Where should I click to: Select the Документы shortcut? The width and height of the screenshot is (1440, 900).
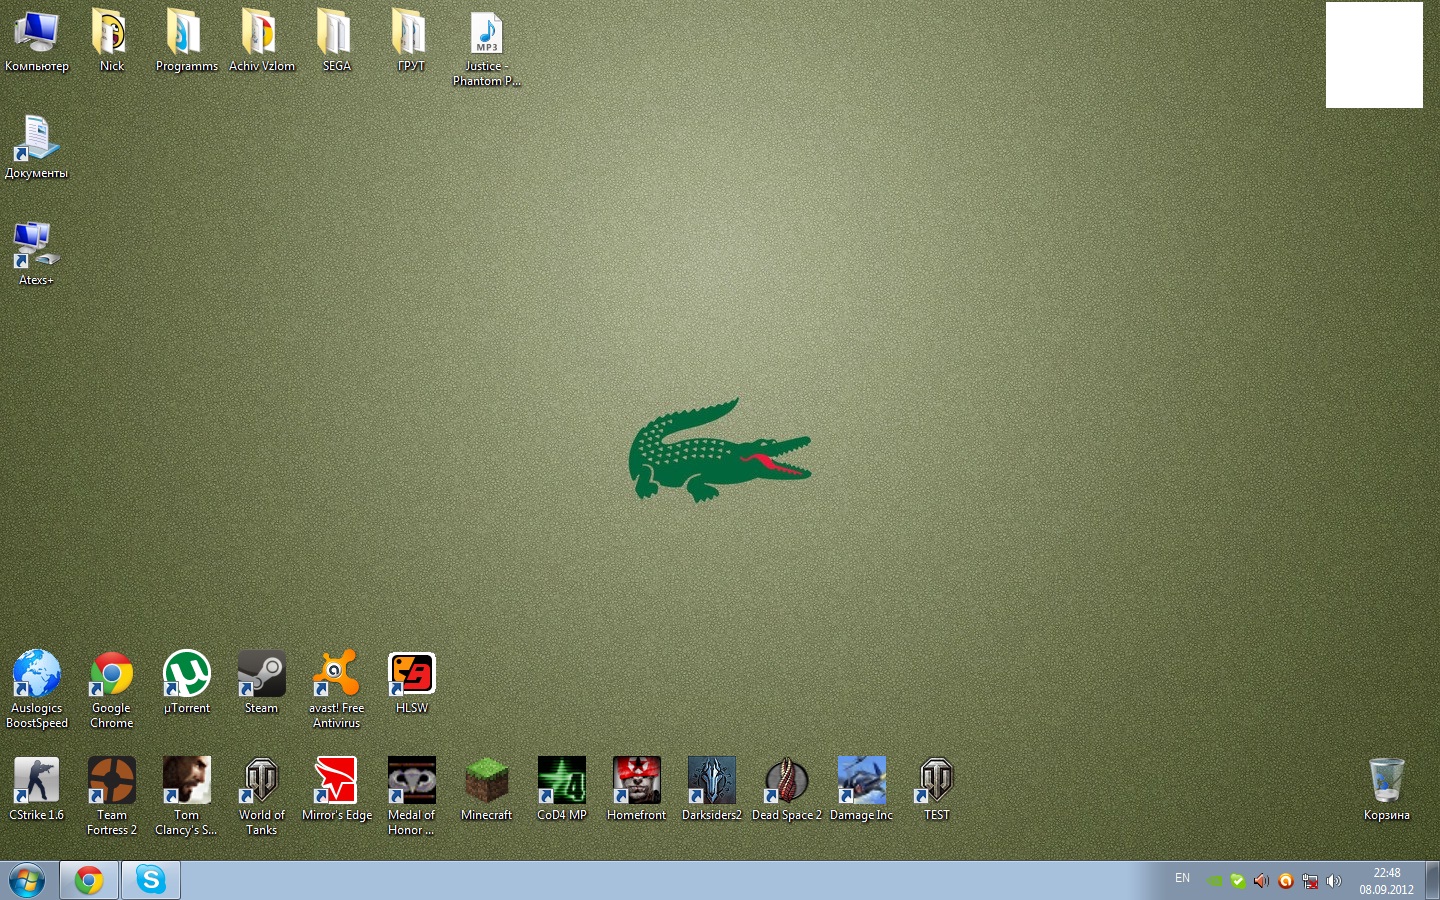[37, 148]
